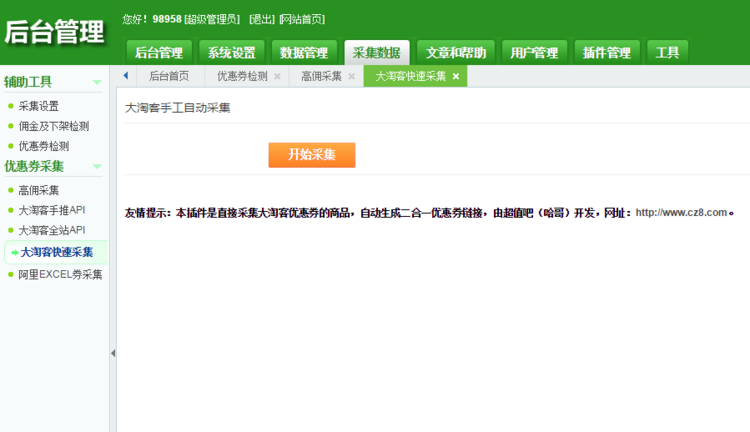Viewport: 750px width, 432px height.
Task: Open the 后台管理 top navigation tab
Action: click(x=159, y=53)
